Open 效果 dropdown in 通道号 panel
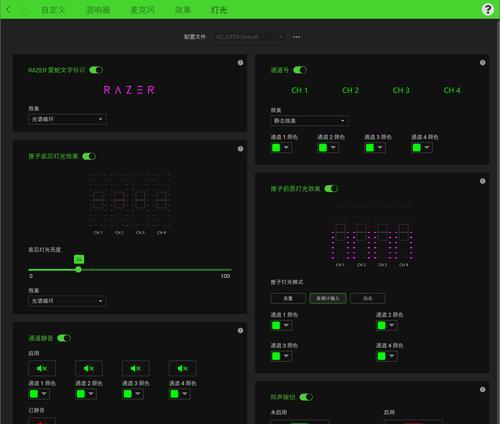Image resolution: width=500 pixels, height=424 pixels. (x=309, y=121)
